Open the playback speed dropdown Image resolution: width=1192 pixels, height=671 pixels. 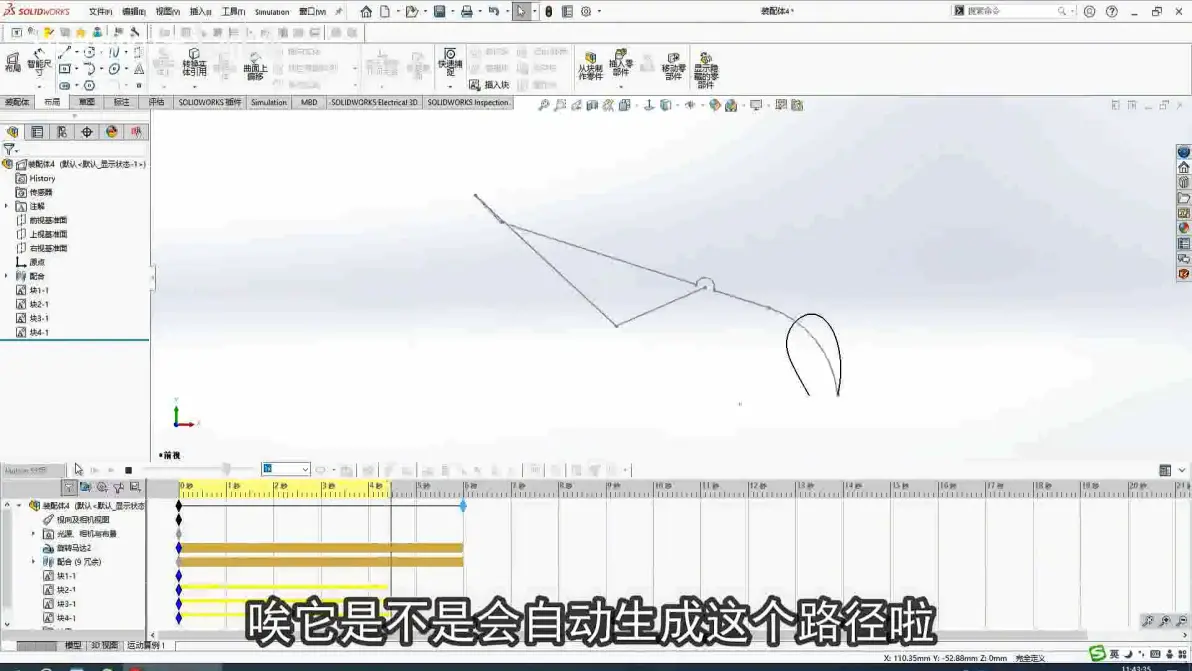305,470
